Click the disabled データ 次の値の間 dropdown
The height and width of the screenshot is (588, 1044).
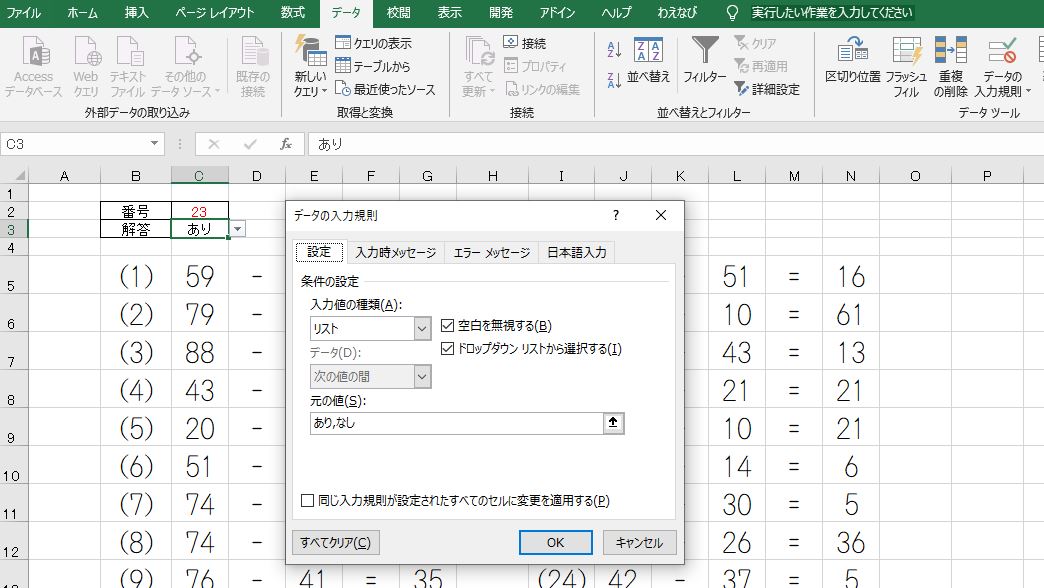click(371, 376)
